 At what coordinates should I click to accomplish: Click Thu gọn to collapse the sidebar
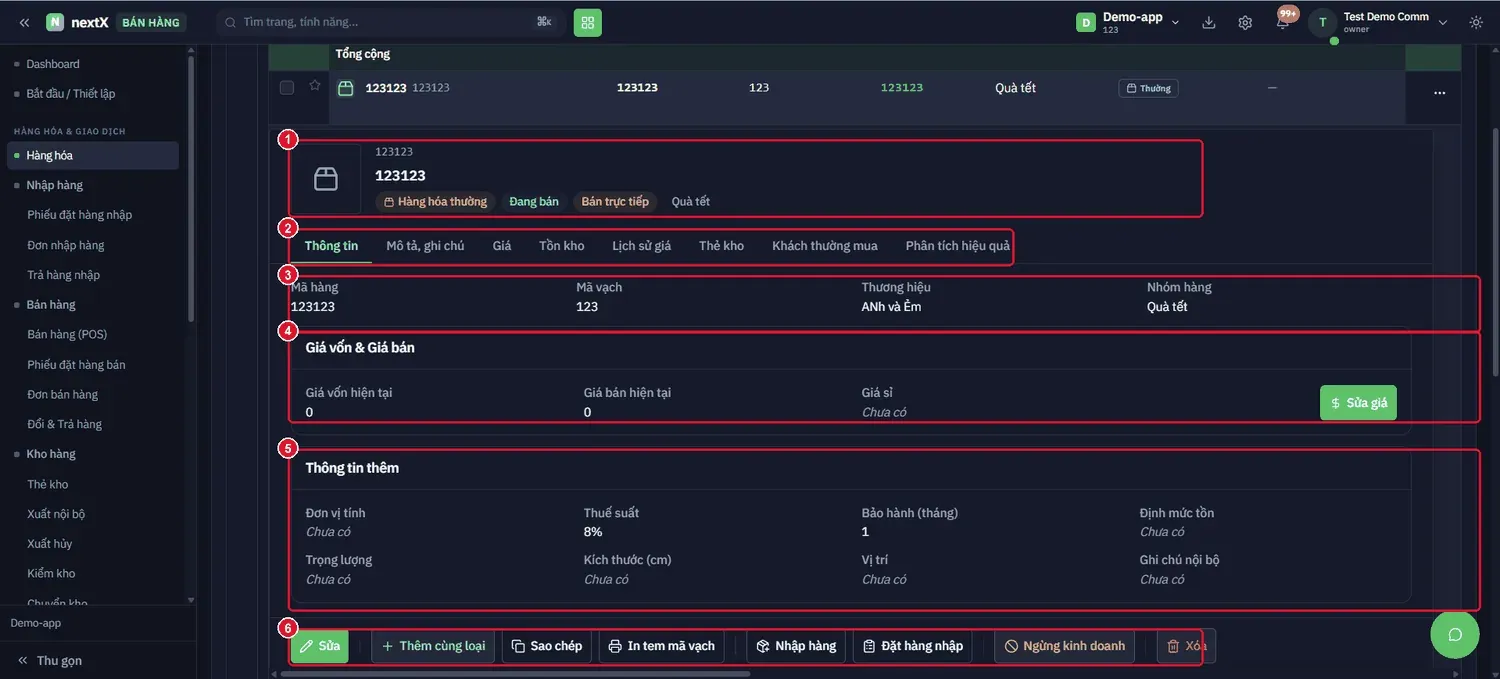[48, 661]
